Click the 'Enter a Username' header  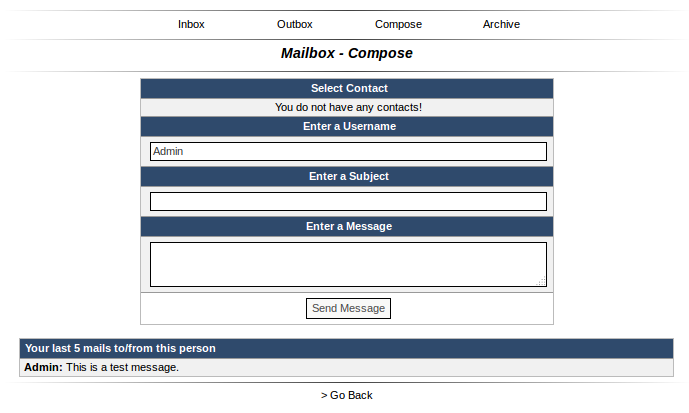347,127
